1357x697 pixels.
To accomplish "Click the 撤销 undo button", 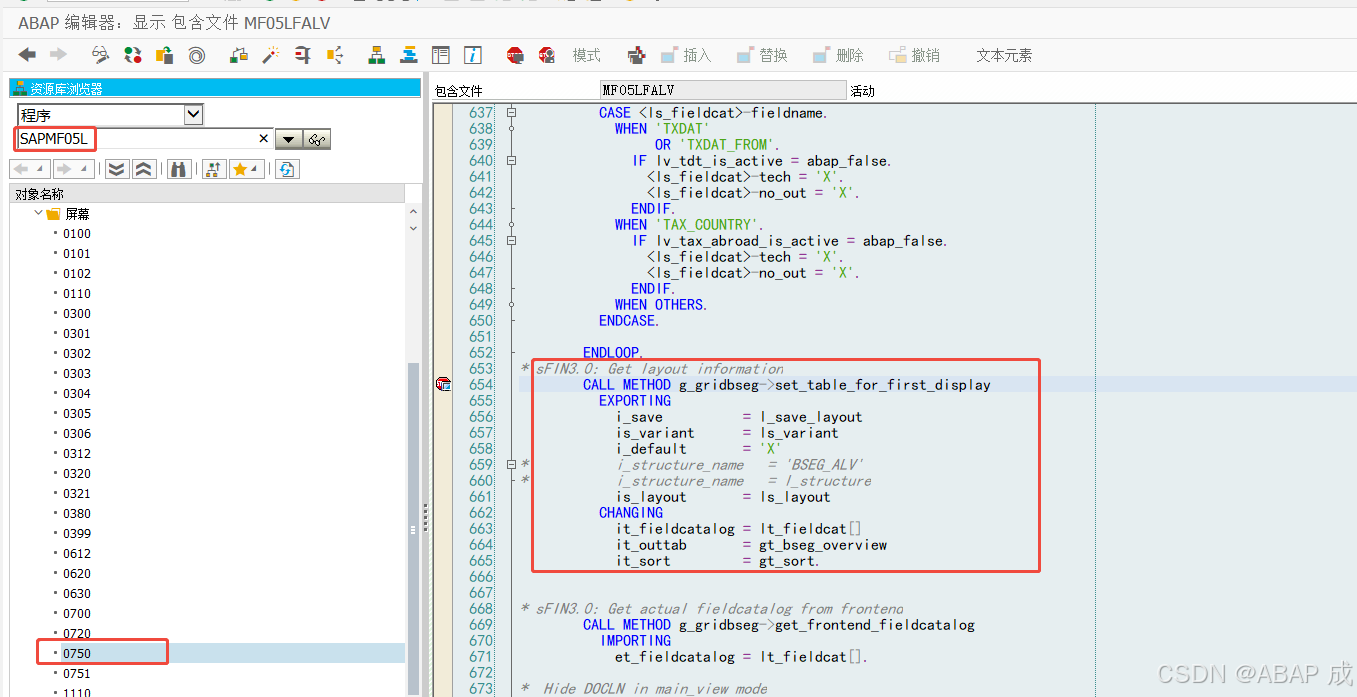I will click(913, 55).
